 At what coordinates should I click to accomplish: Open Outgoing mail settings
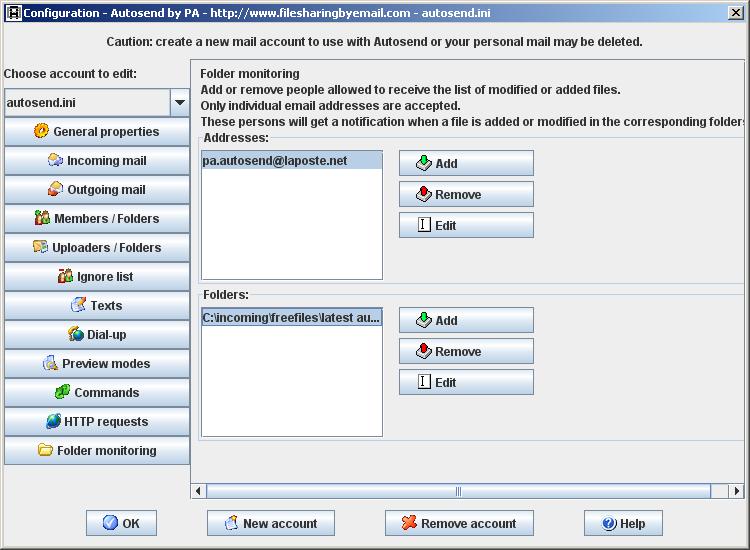click(97, 189)
